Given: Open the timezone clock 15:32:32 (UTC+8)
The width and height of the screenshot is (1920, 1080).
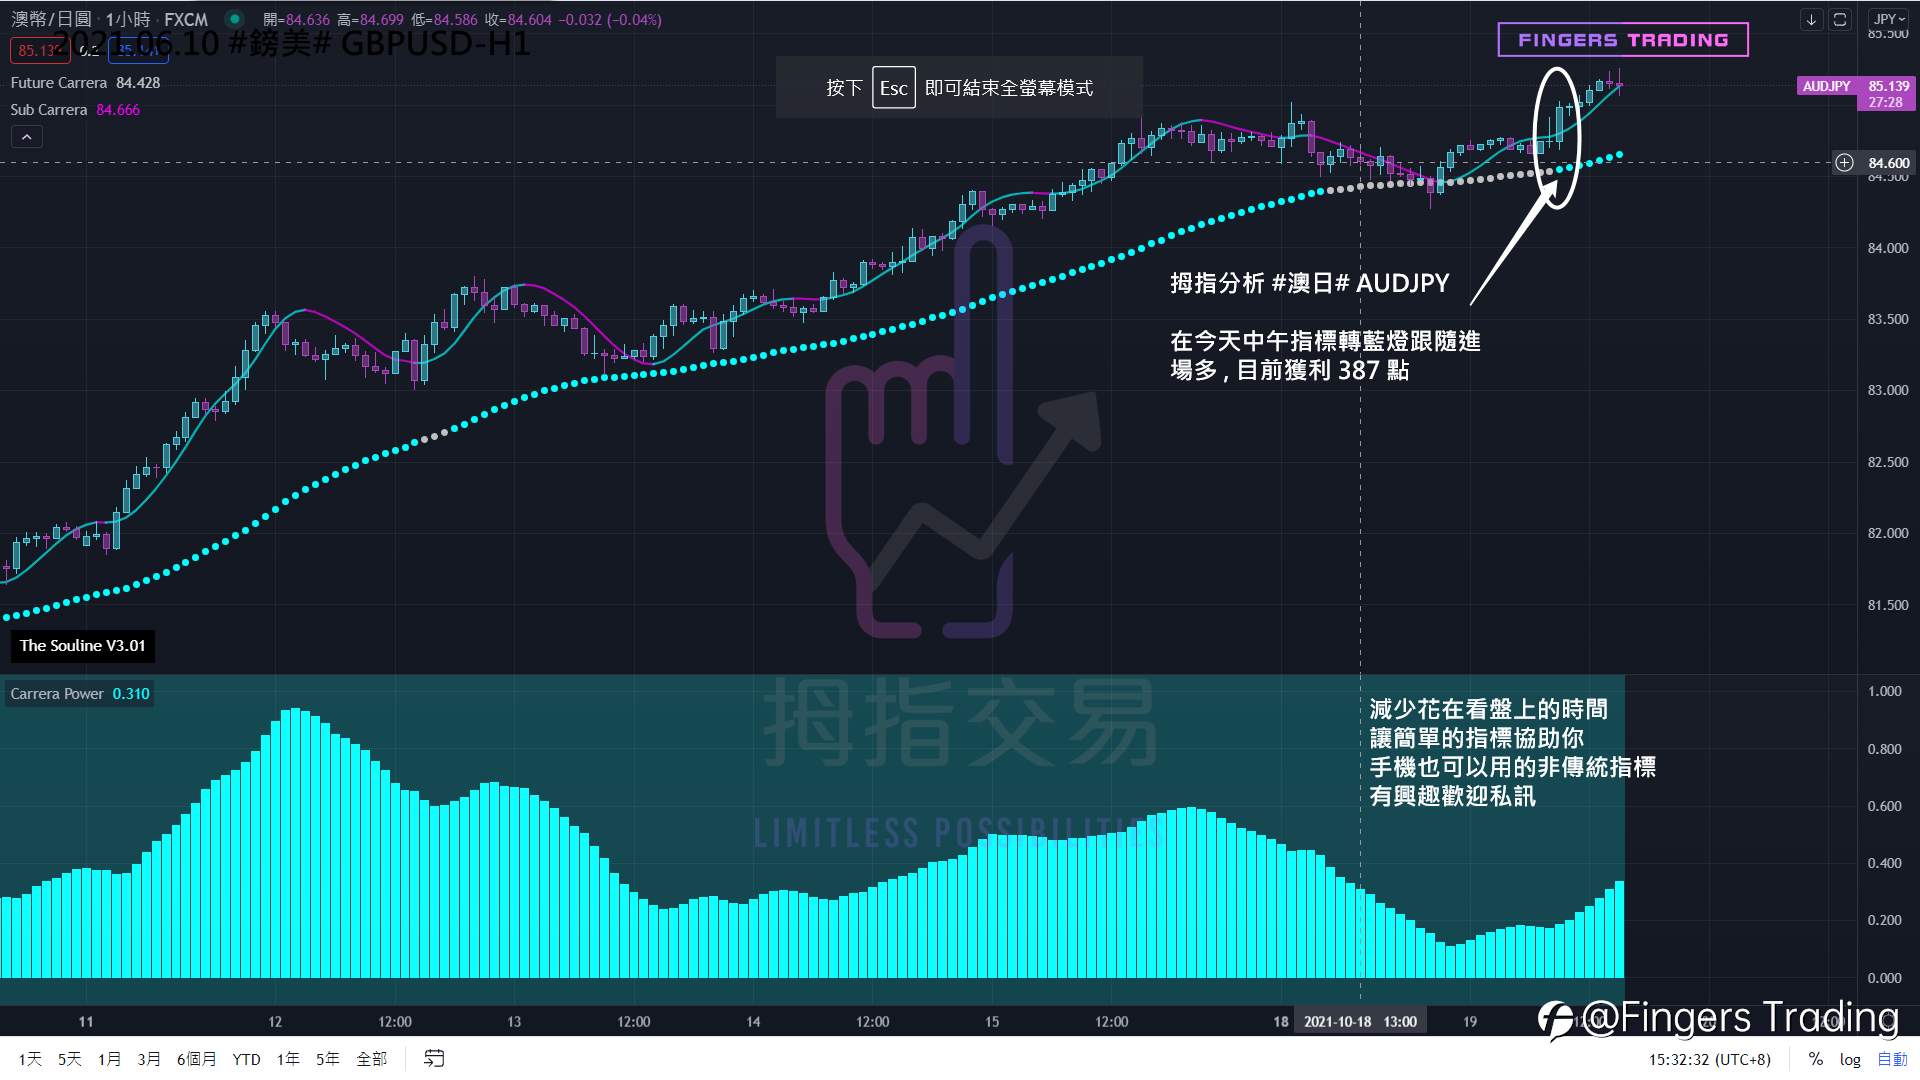Looking at the screenshot, I should [x=1709, y=1059].
